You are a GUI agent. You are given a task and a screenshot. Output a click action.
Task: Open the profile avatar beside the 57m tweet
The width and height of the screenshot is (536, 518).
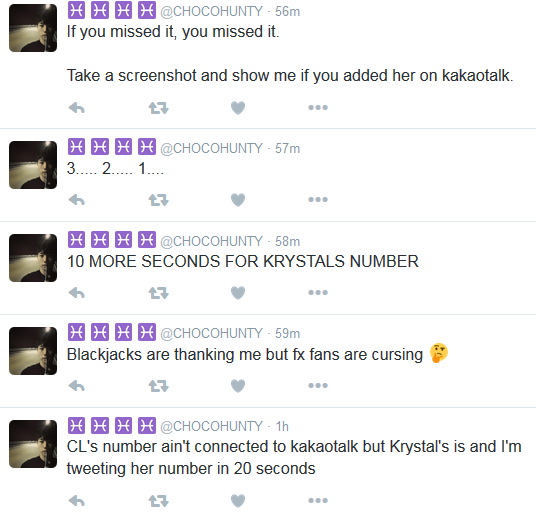[33, 165]
